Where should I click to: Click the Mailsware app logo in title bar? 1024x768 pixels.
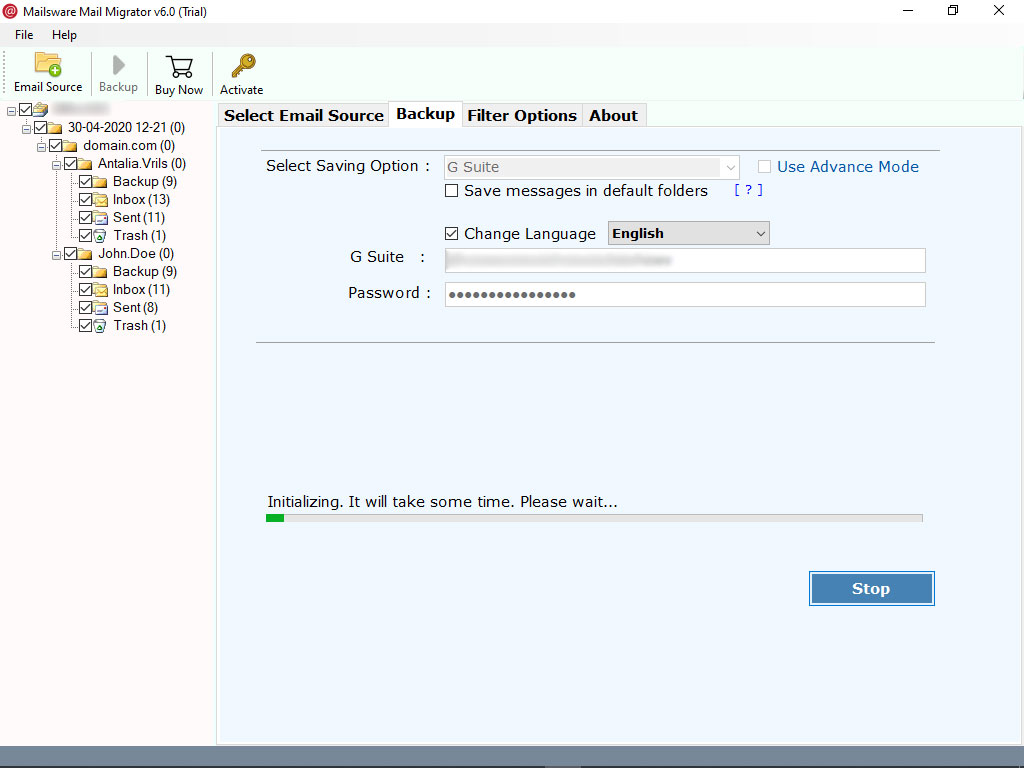tap(10, 11)
